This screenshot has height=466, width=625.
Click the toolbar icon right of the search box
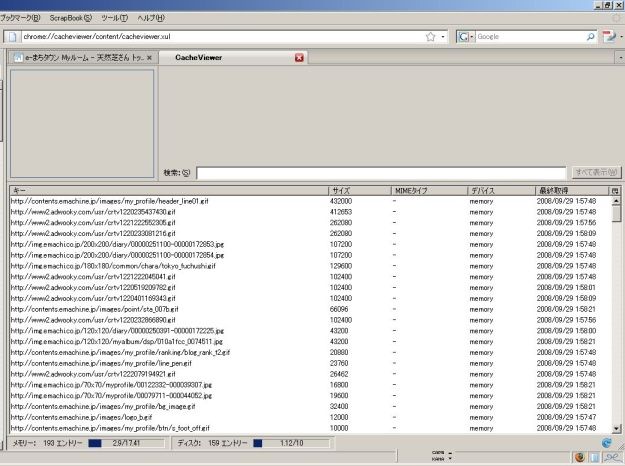coord(608,36)
